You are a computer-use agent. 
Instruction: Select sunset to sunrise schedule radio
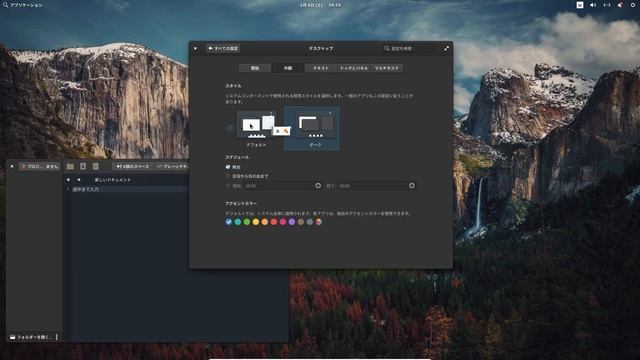coord(228,176)
